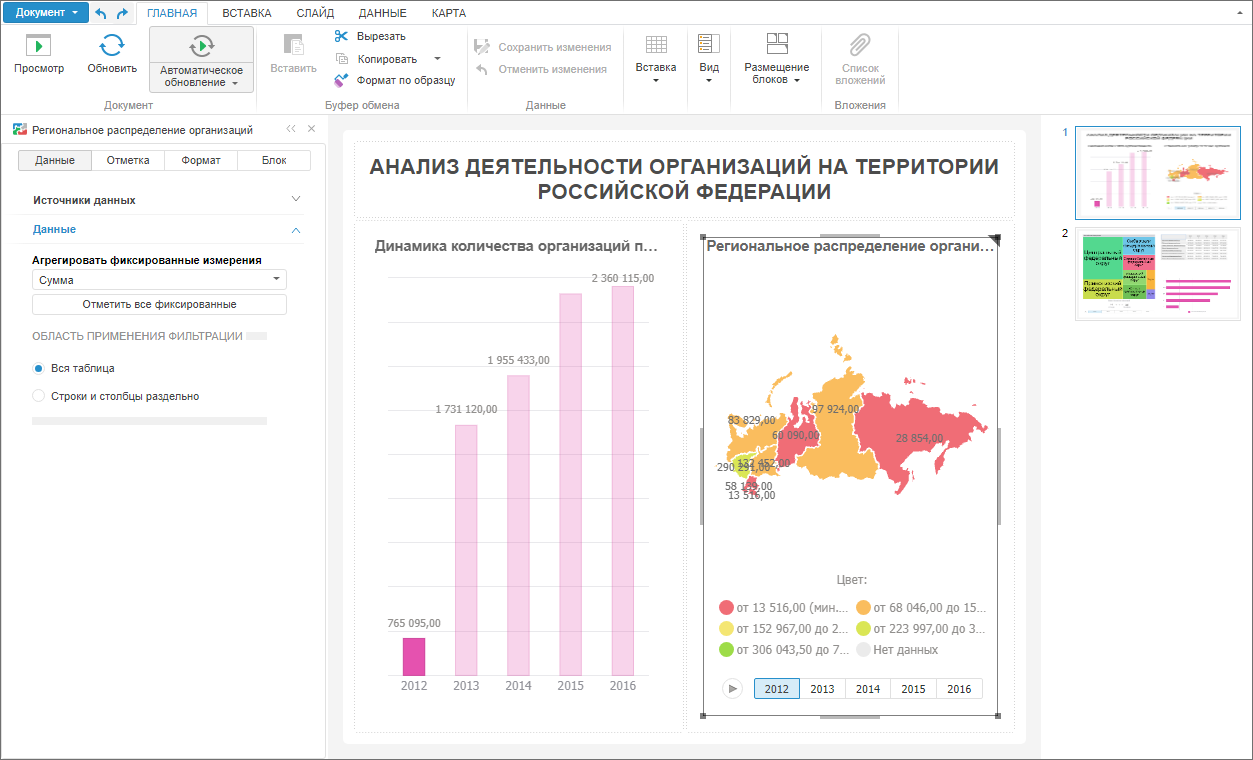Image resolution: width=1253 pixels, height=760 pixels.
Task: Open the Сумма aggregation dropdown
Action: 159,281
